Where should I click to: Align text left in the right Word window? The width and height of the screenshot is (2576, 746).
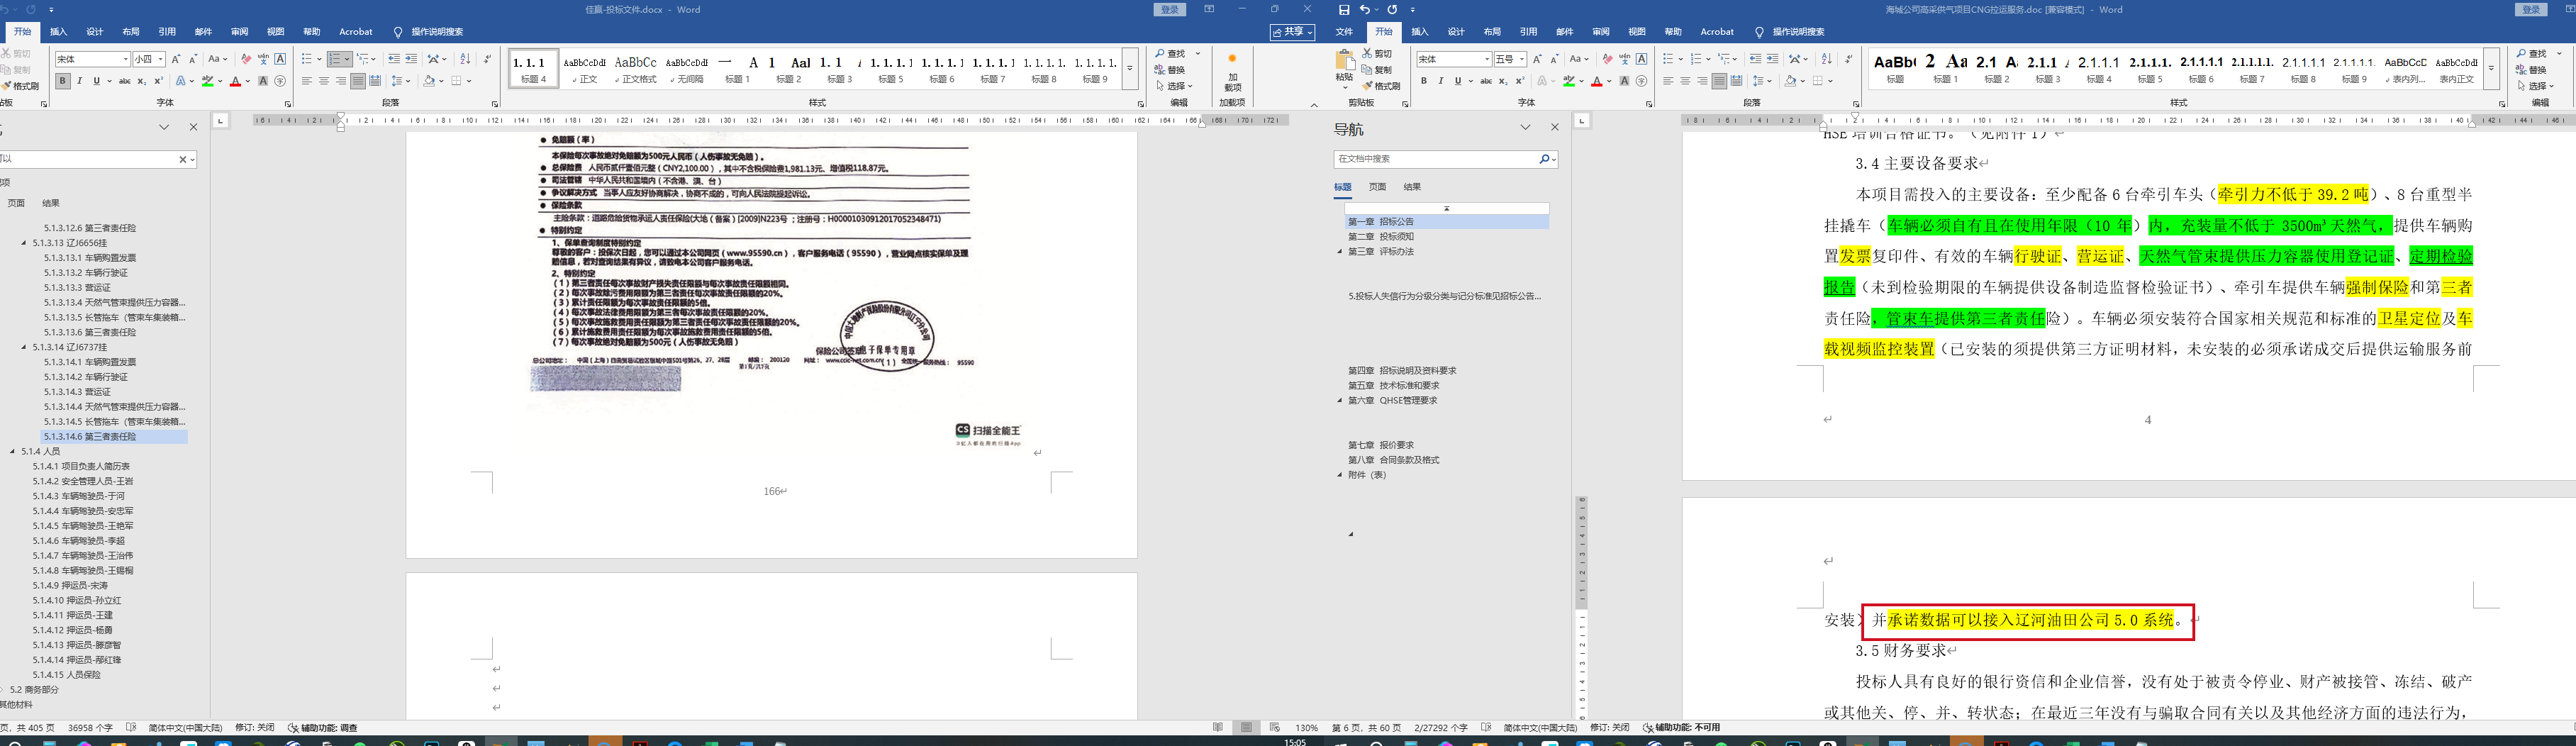click(1668, 81)
